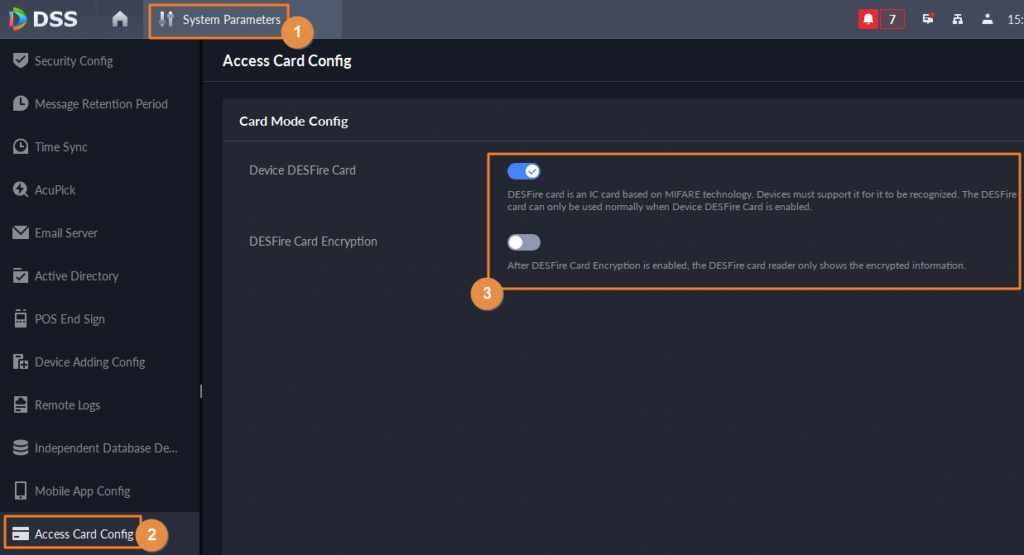
Task: Go to AcuPick settings
Action: (x=55, y=190)
